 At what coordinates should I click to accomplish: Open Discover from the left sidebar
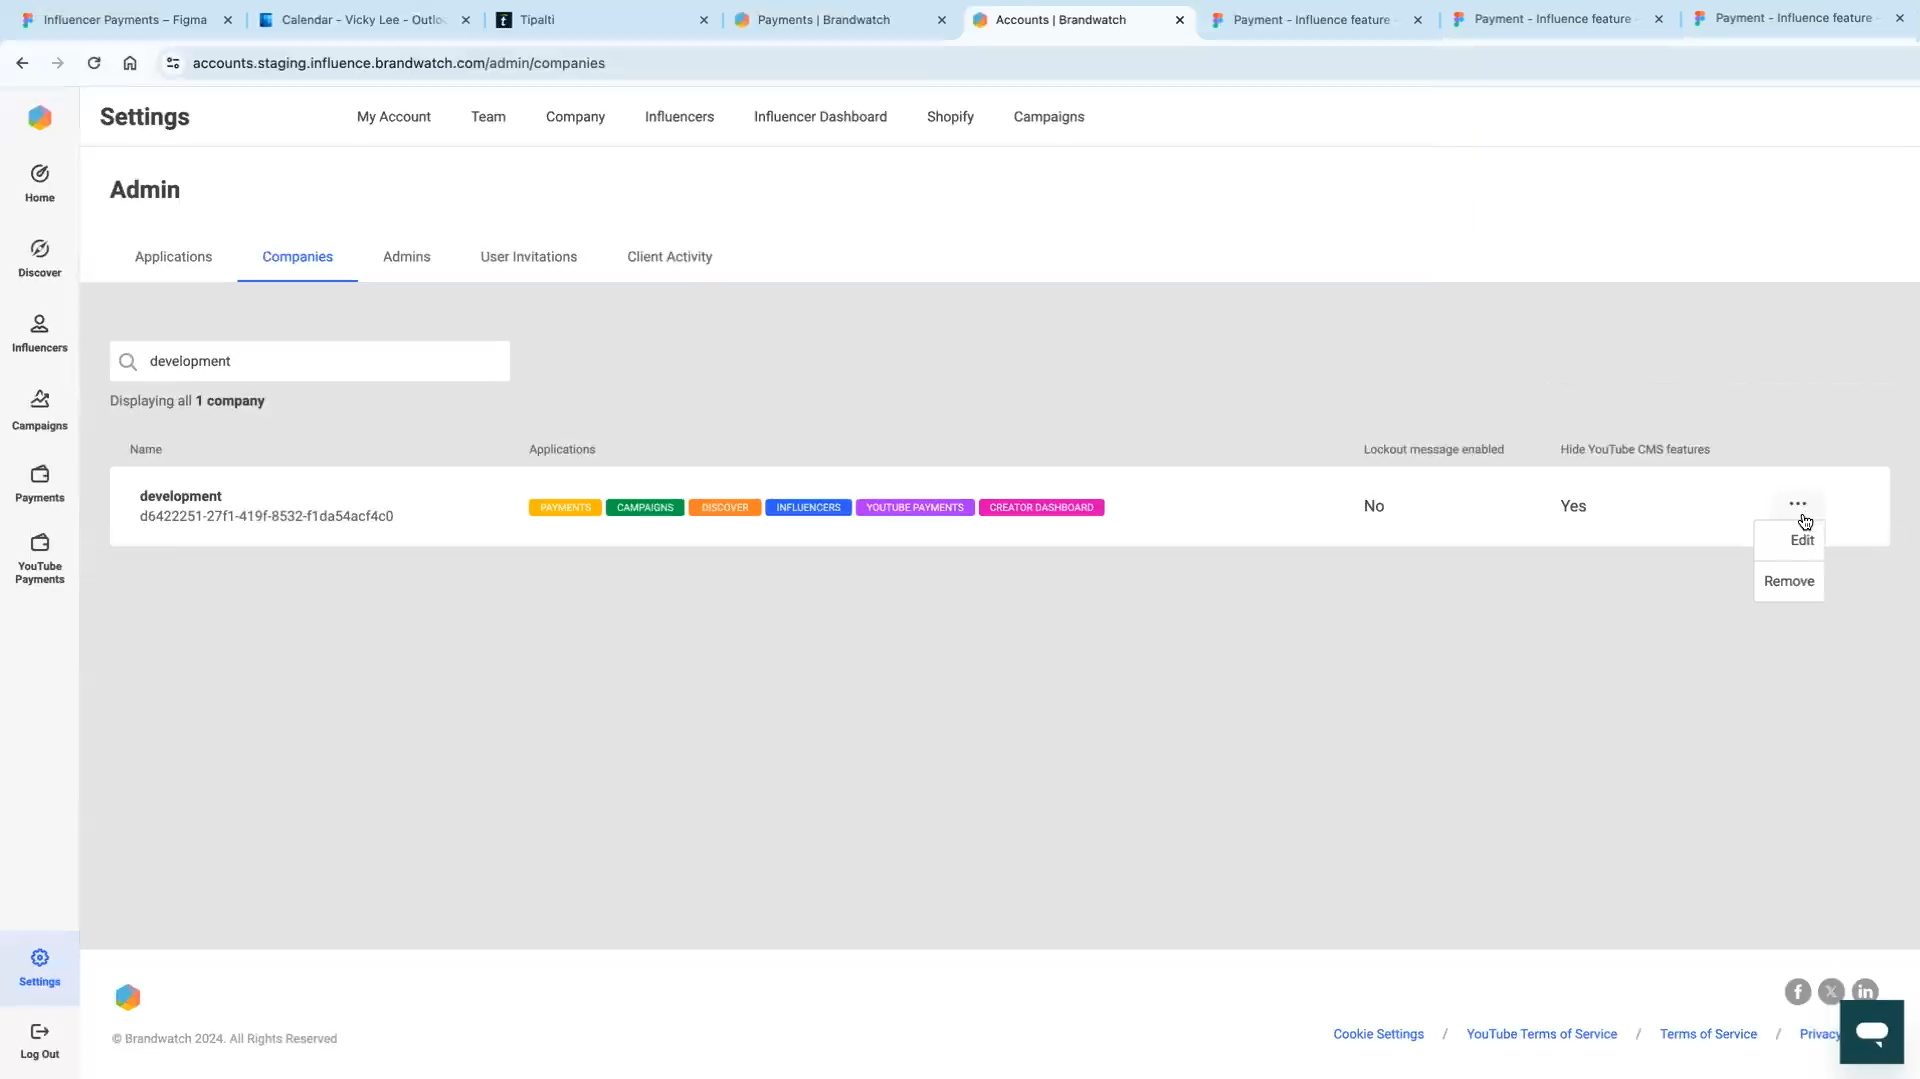pos(39,256)
